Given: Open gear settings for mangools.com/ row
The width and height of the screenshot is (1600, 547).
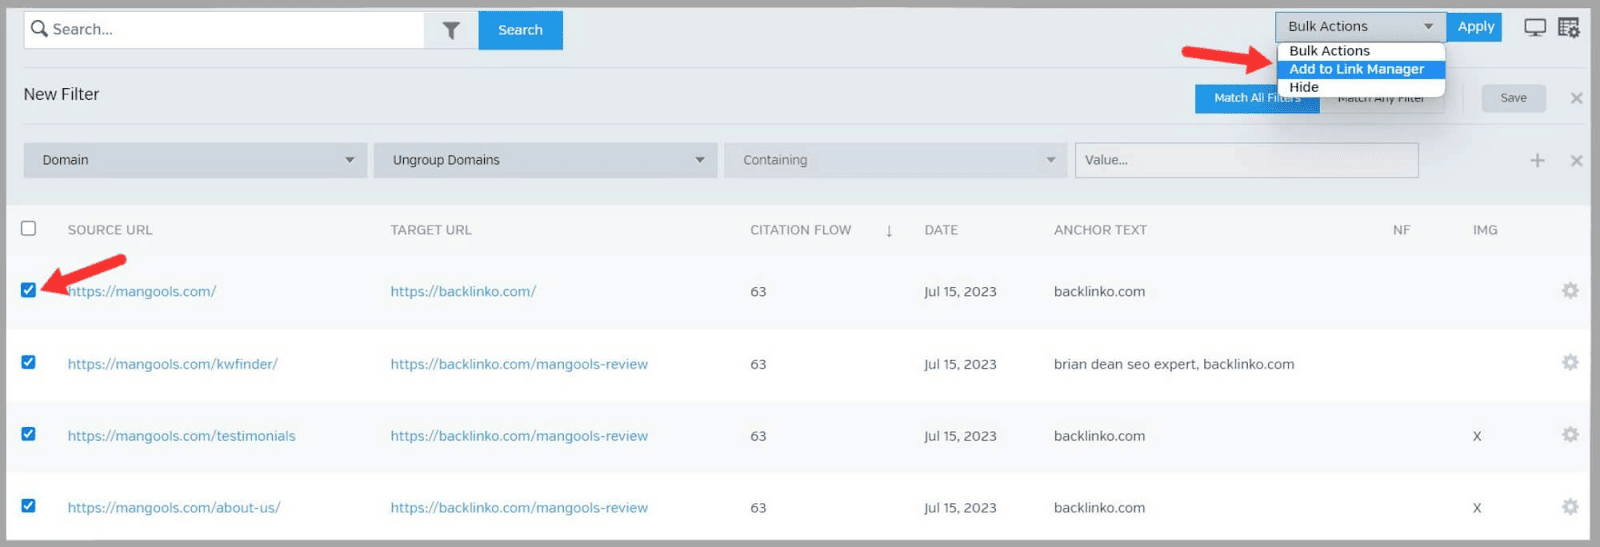Looking at the screenshot, I should coord(1570,291).
